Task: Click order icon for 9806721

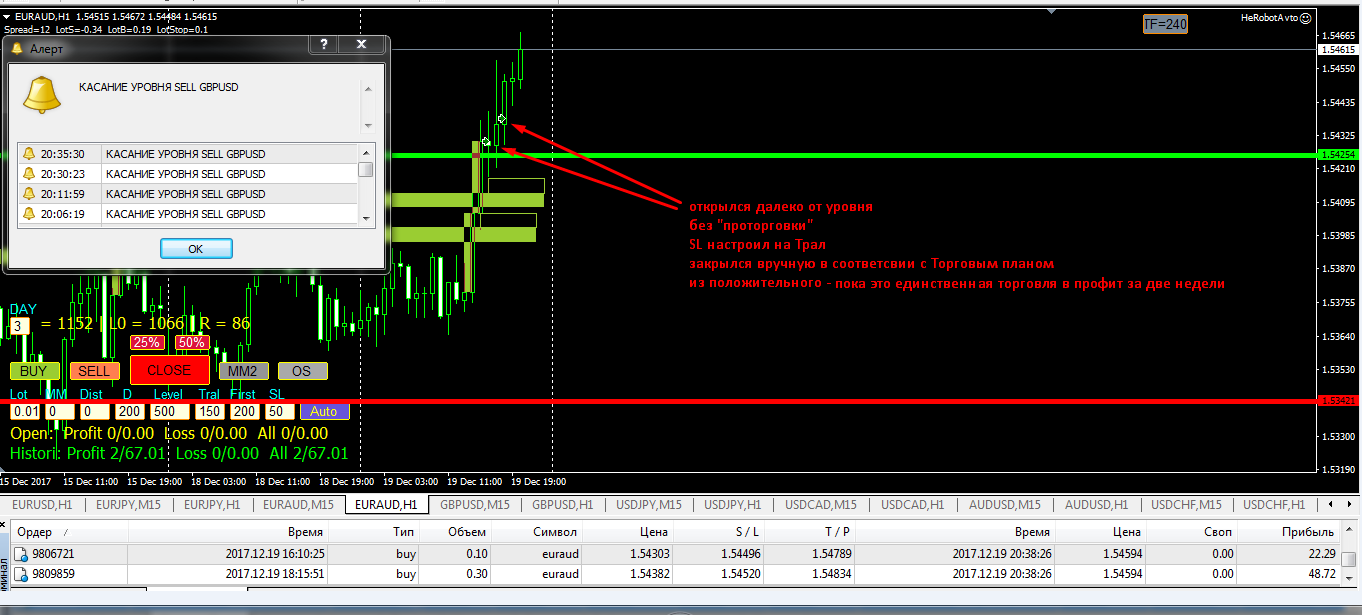Action: (x=20, y=554)
